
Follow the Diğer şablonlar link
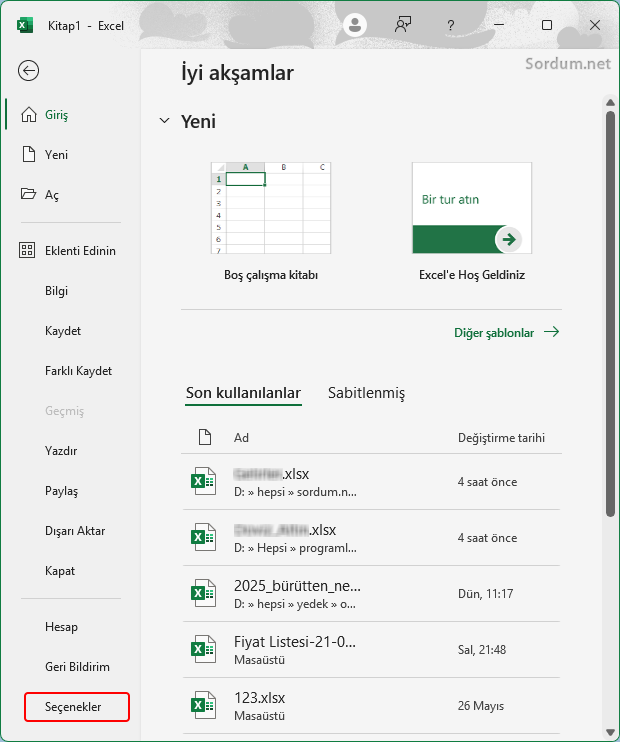pos(506,332)
